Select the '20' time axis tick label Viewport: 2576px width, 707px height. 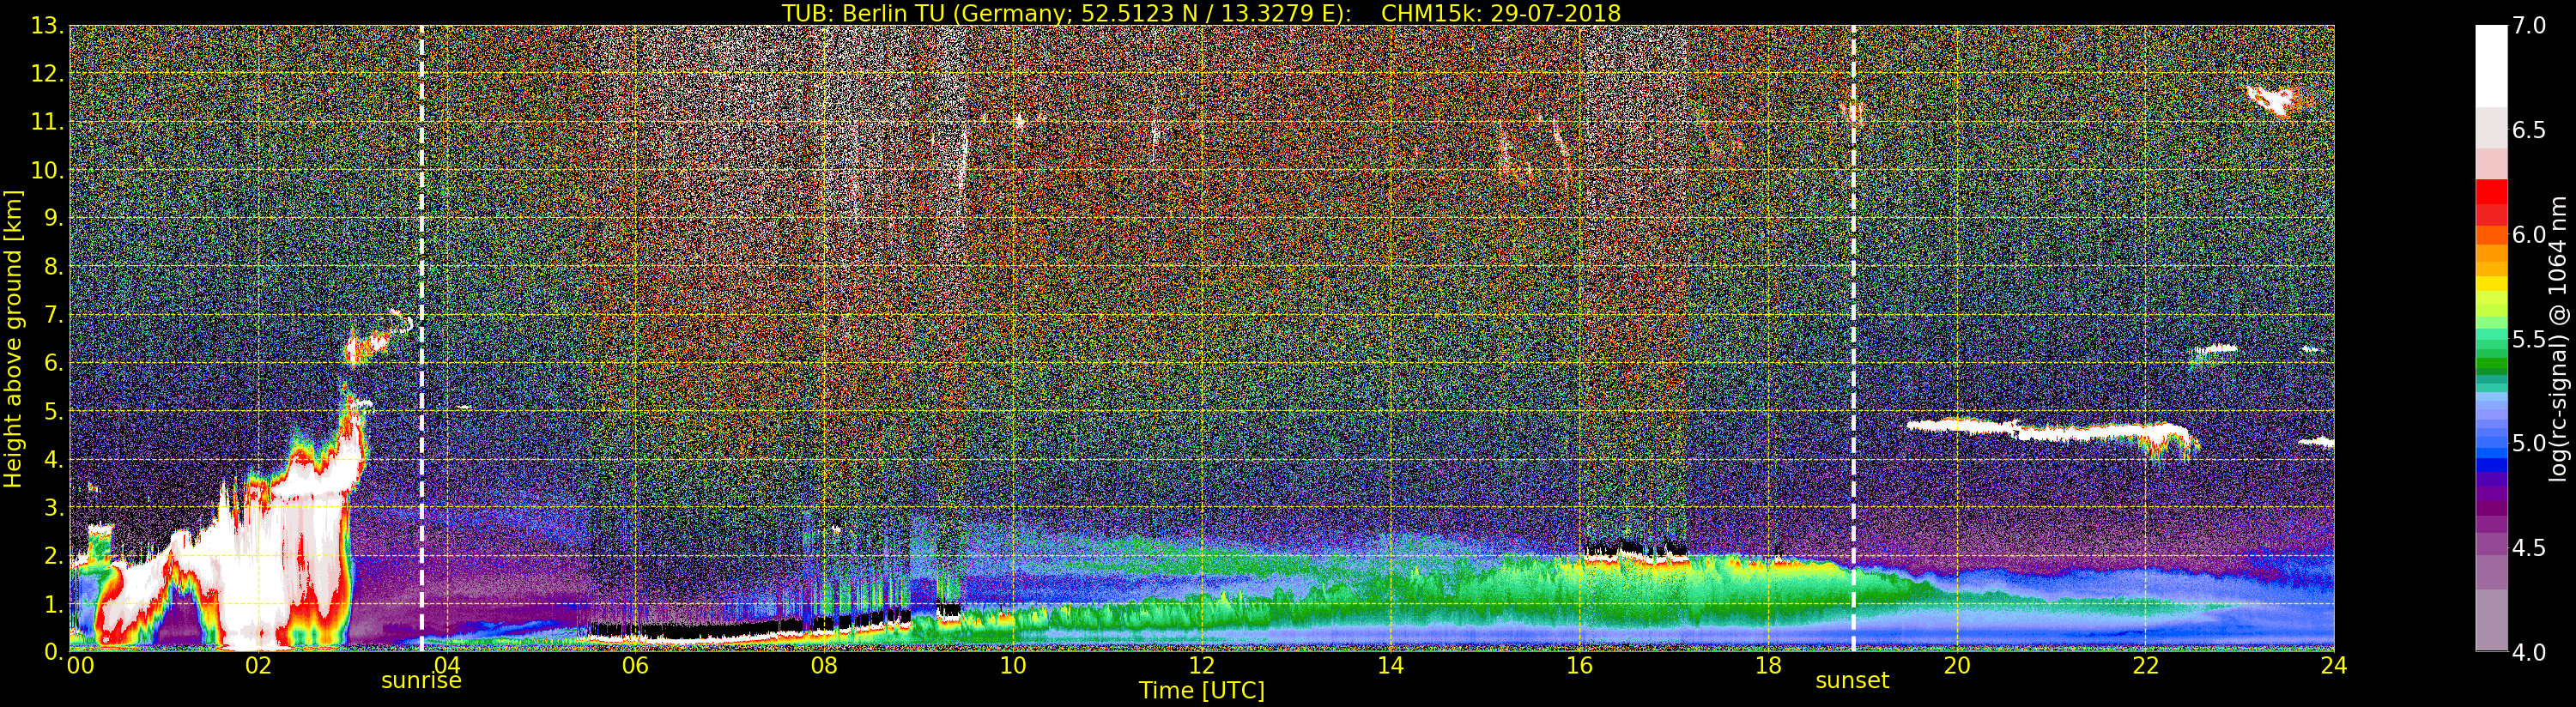1957,666
